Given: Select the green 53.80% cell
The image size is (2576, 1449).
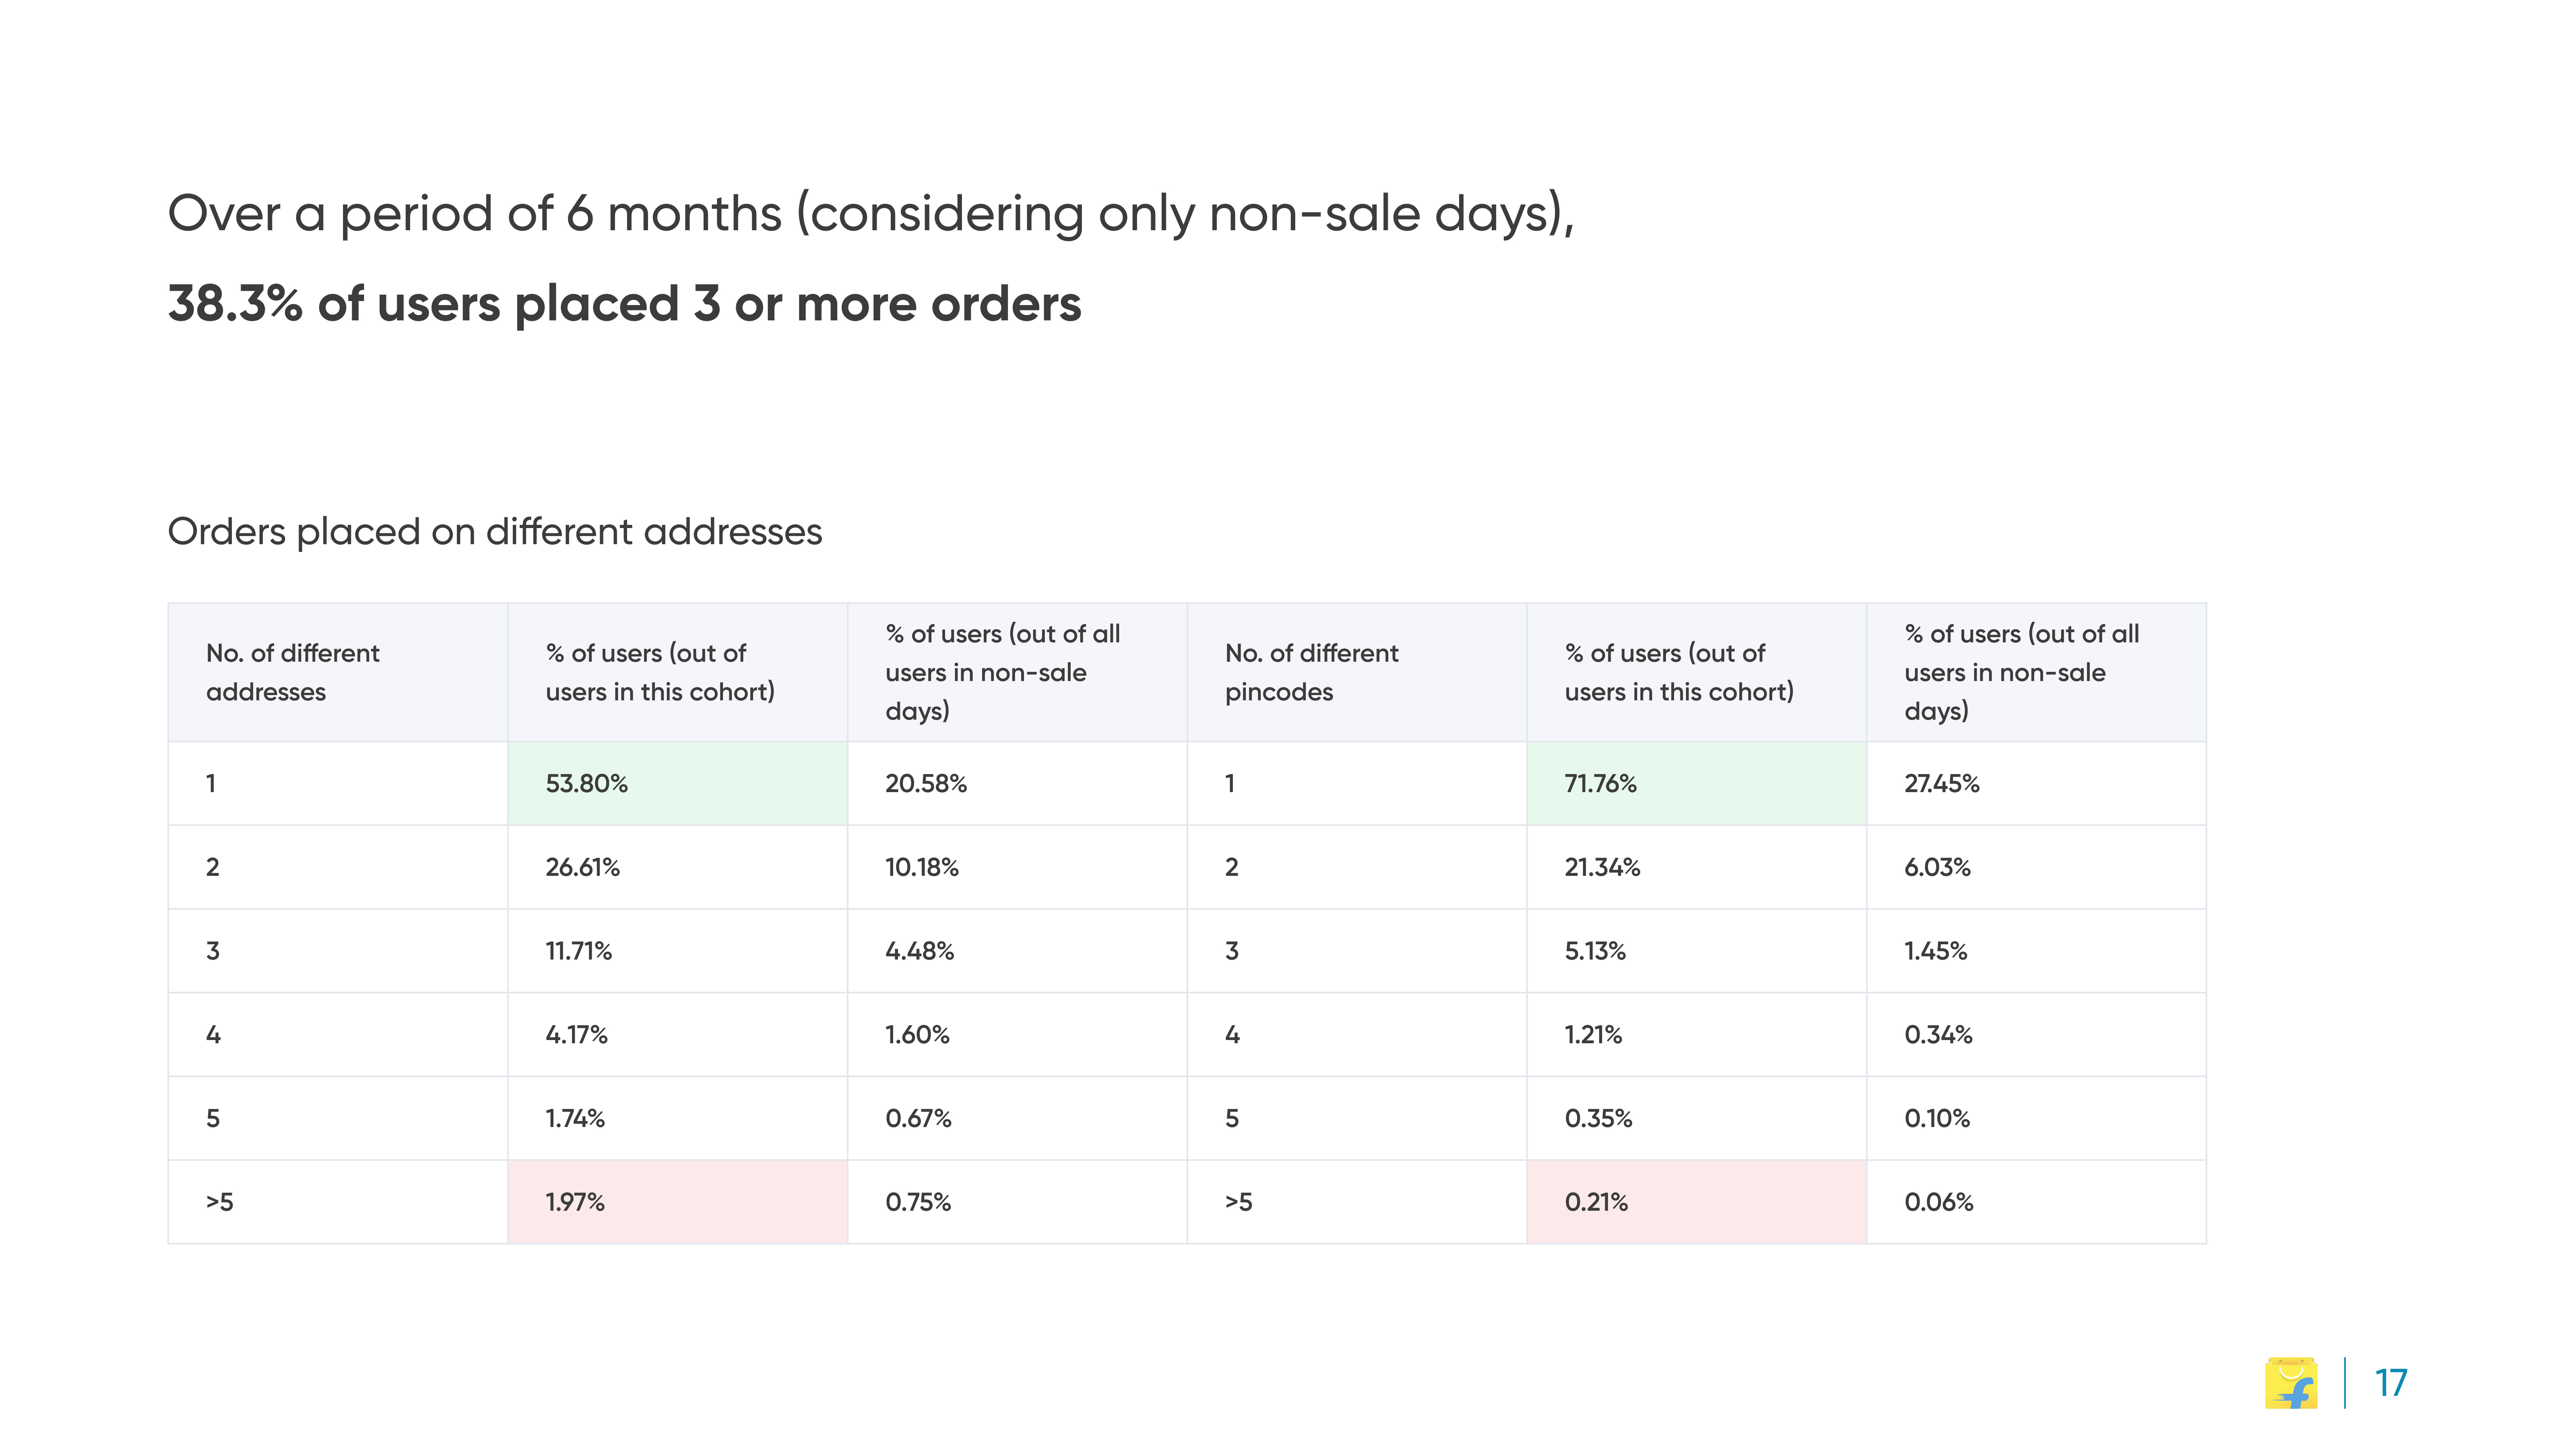Looking at the screenshot, I should click(x=677, y=783).
